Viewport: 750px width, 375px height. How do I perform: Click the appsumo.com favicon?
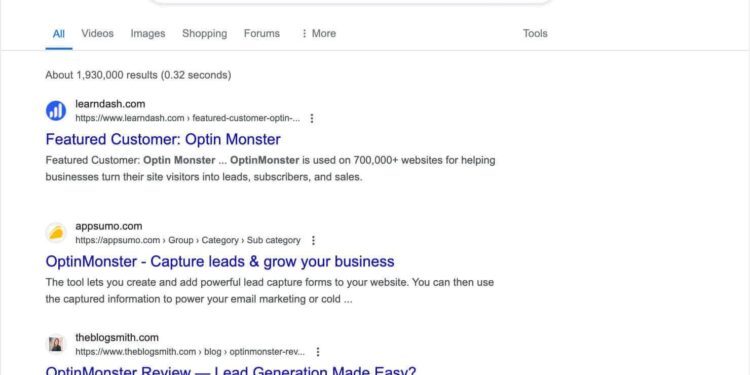[56, 233]
